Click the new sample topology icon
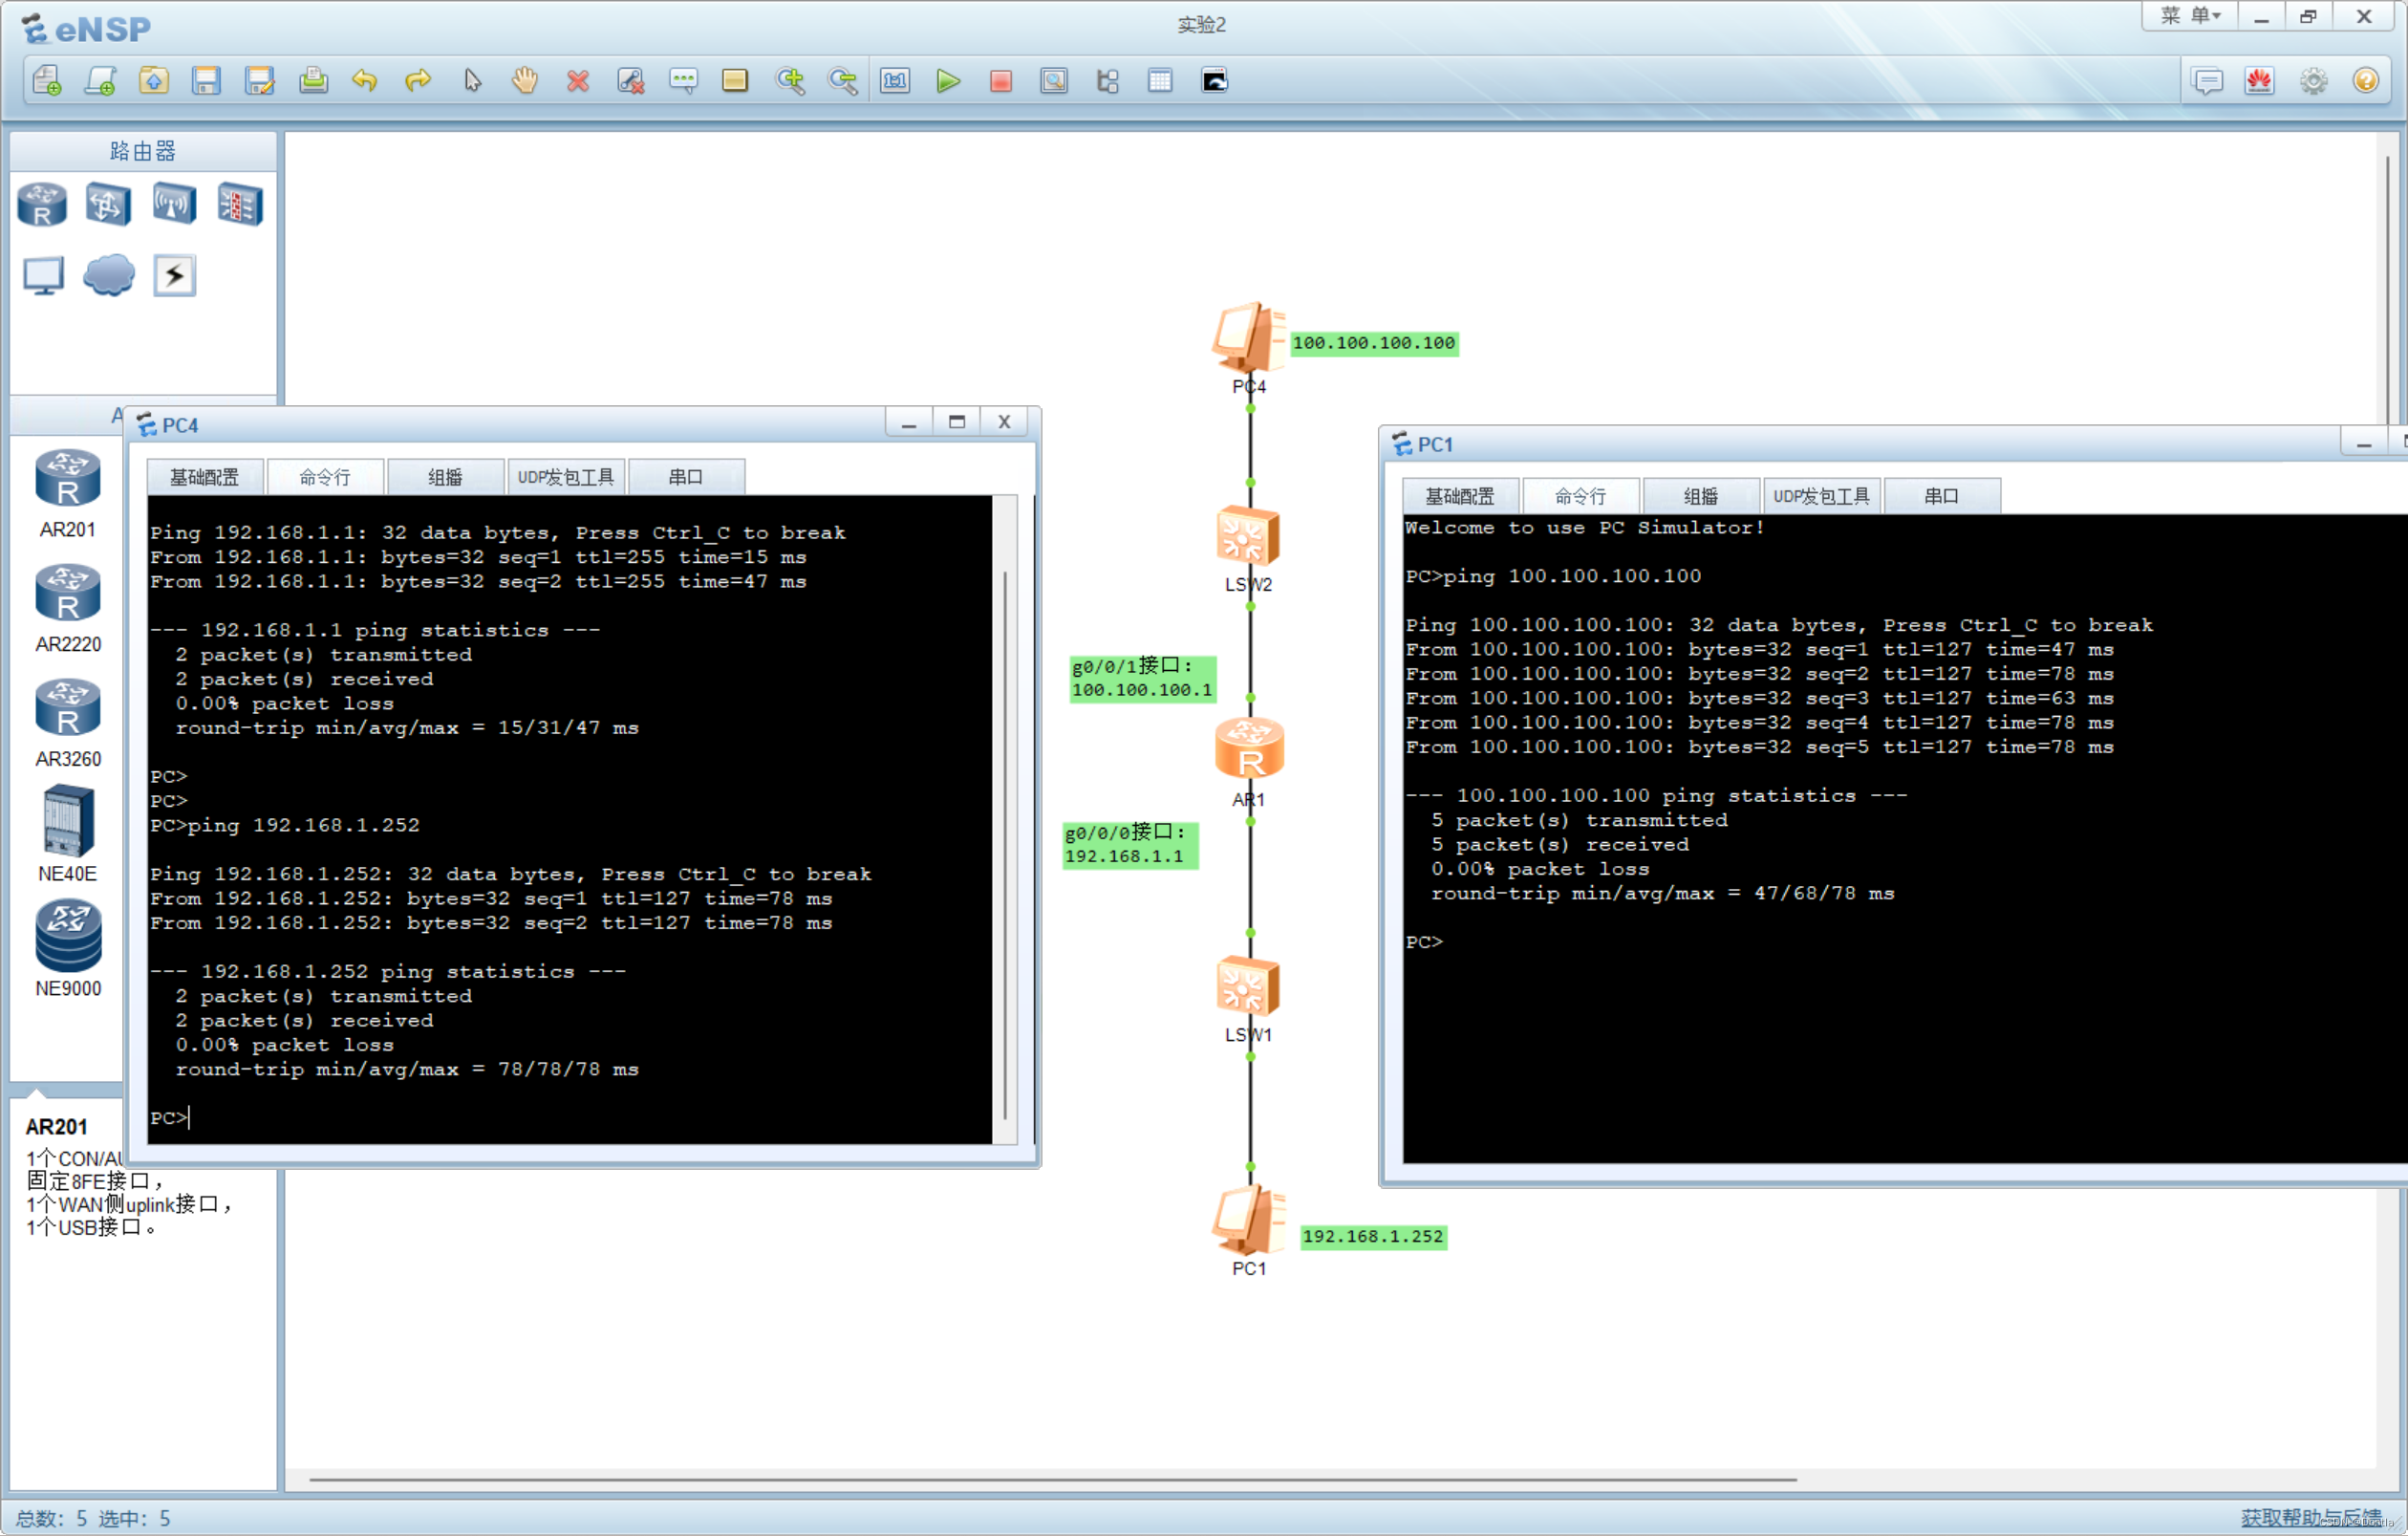2408x1536 pixels. [100, 81]
